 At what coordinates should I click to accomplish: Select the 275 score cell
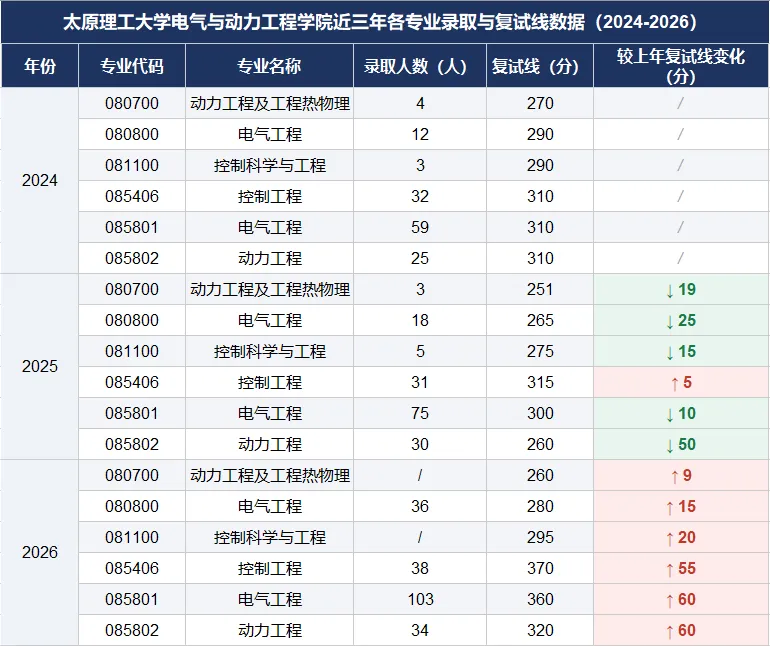tap(540, 351)
